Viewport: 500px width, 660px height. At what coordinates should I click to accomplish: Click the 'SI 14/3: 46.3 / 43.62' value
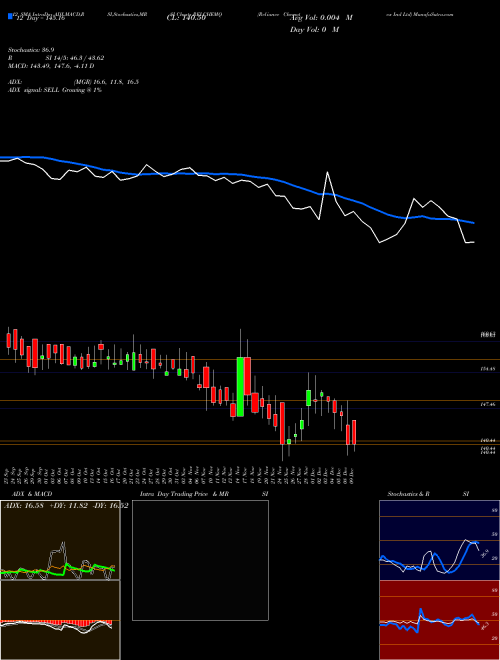coord(75,58)
